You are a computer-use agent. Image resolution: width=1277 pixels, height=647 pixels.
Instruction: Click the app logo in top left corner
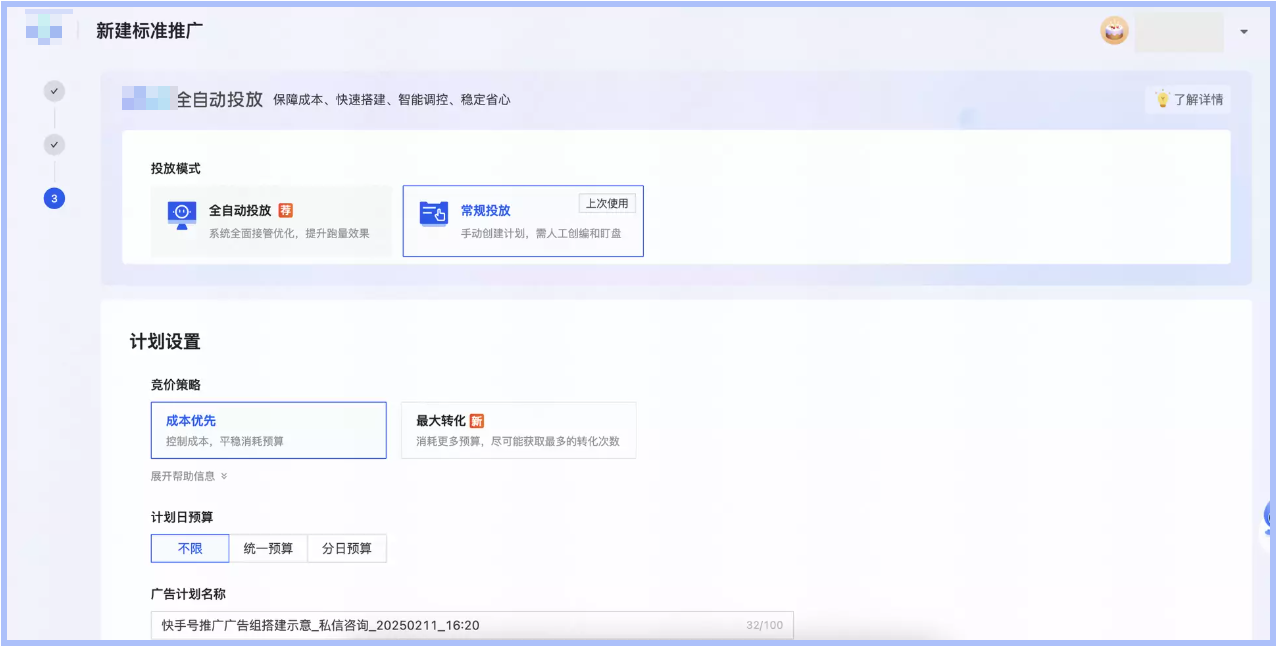pyautogui.click(x=42, y=29)
